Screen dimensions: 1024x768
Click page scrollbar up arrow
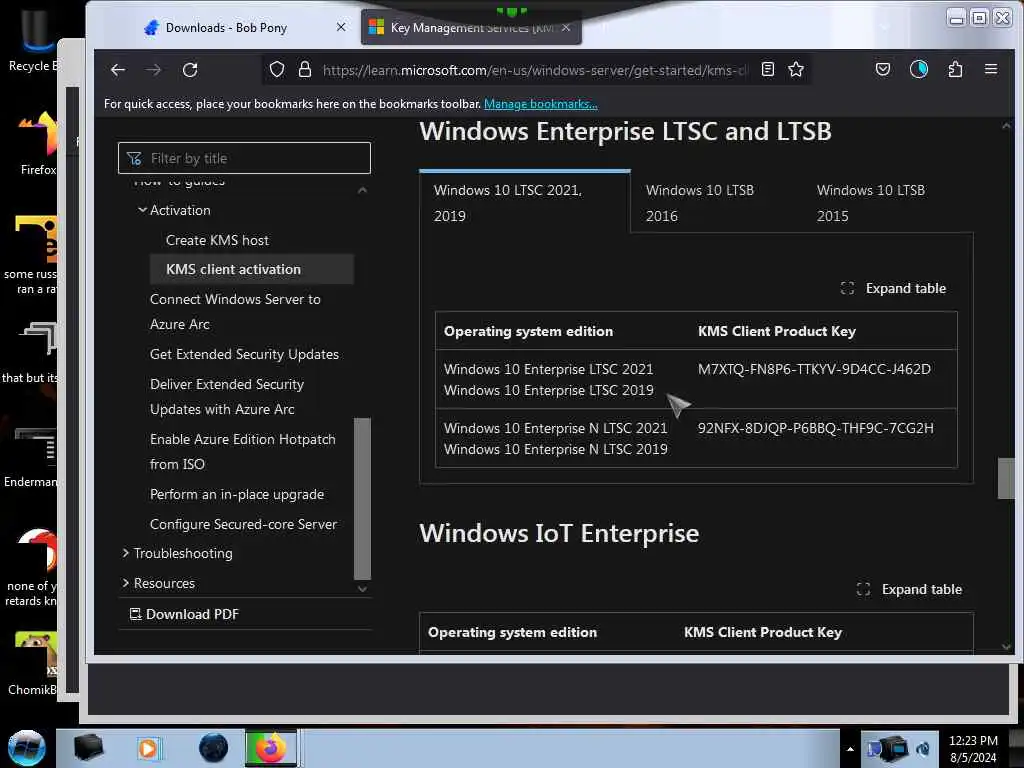pyautogui.click(x=1006, y=126)
